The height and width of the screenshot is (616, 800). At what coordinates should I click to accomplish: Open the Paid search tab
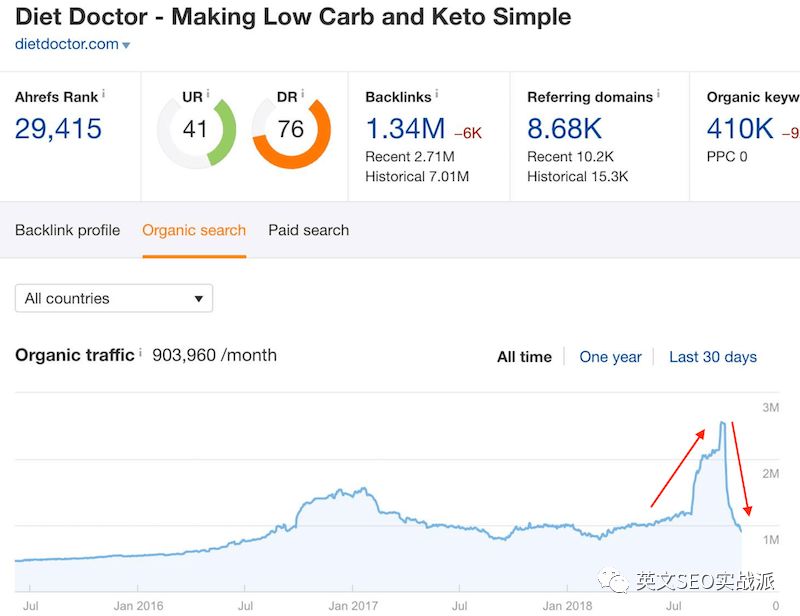click(x=309, y=230)
